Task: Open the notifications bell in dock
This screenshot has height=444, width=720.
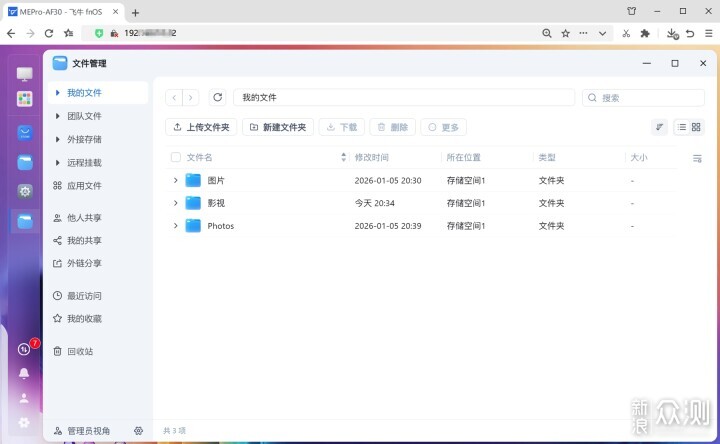Action: tap(24, 373)
